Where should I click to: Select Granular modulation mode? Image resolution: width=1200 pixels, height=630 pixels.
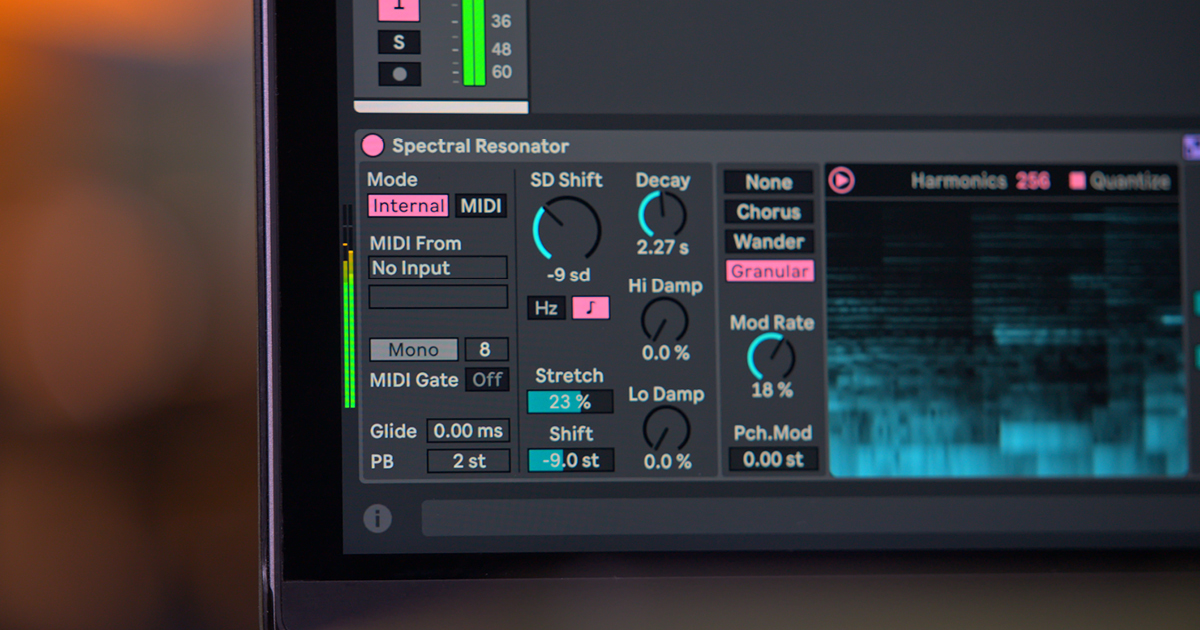770,271
